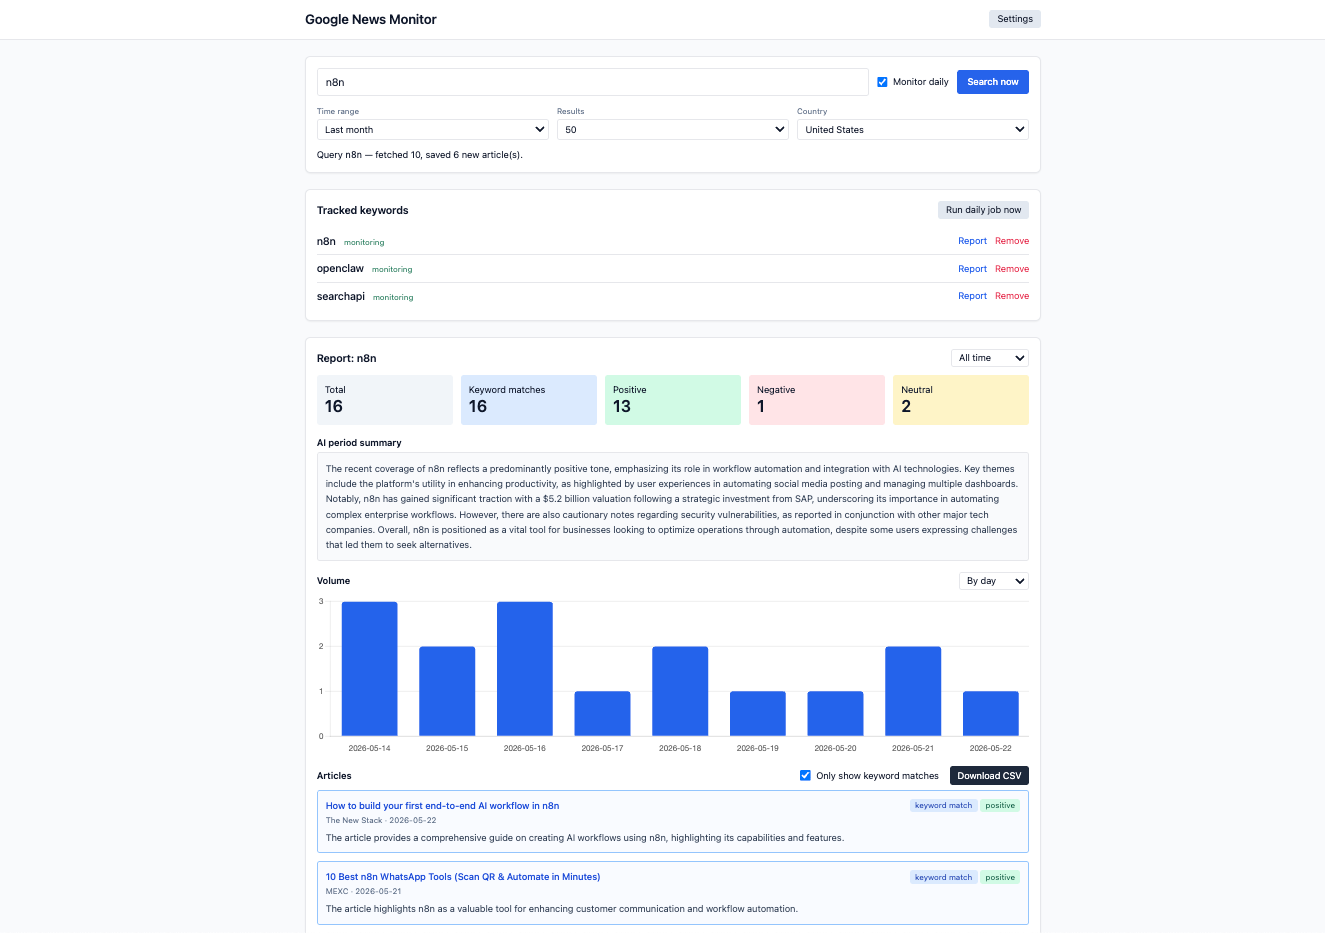Click the monitoring status next to openclaw
The height and width of the screenshot is (933, 1325).
pos(392,270)
